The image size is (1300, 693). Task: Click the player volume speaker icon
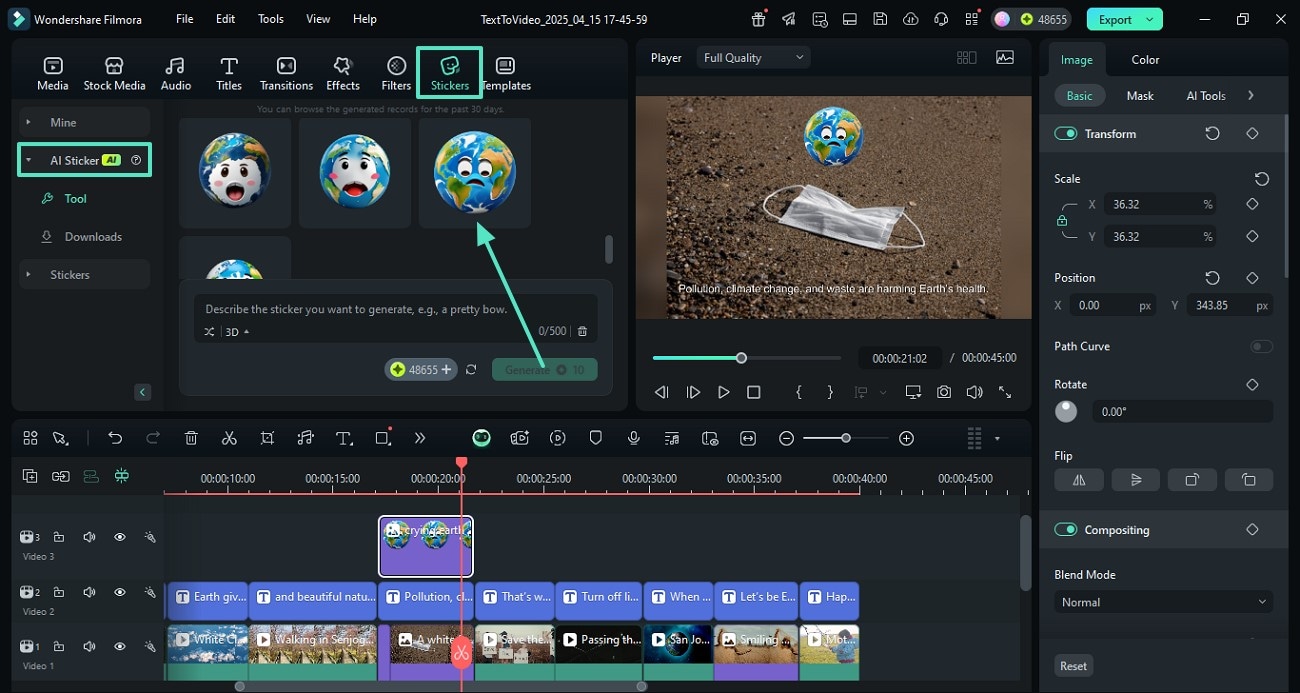(x=974, y=393)
